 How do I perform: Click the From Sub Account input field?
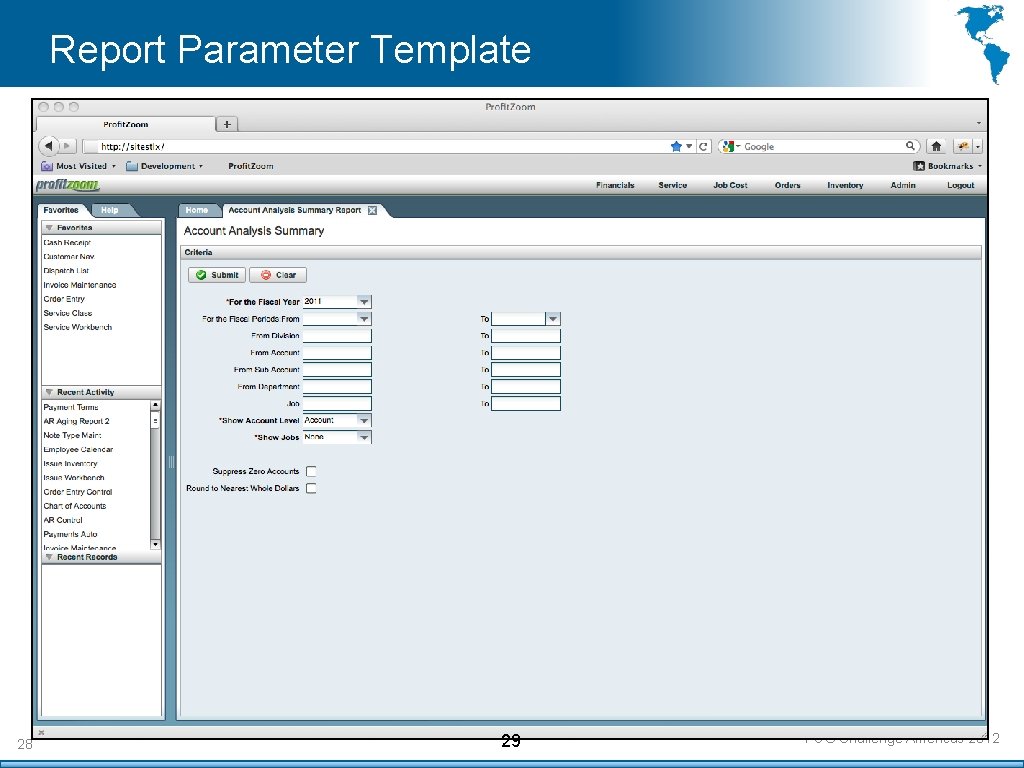pyautogui.click(x=337, y=370)
